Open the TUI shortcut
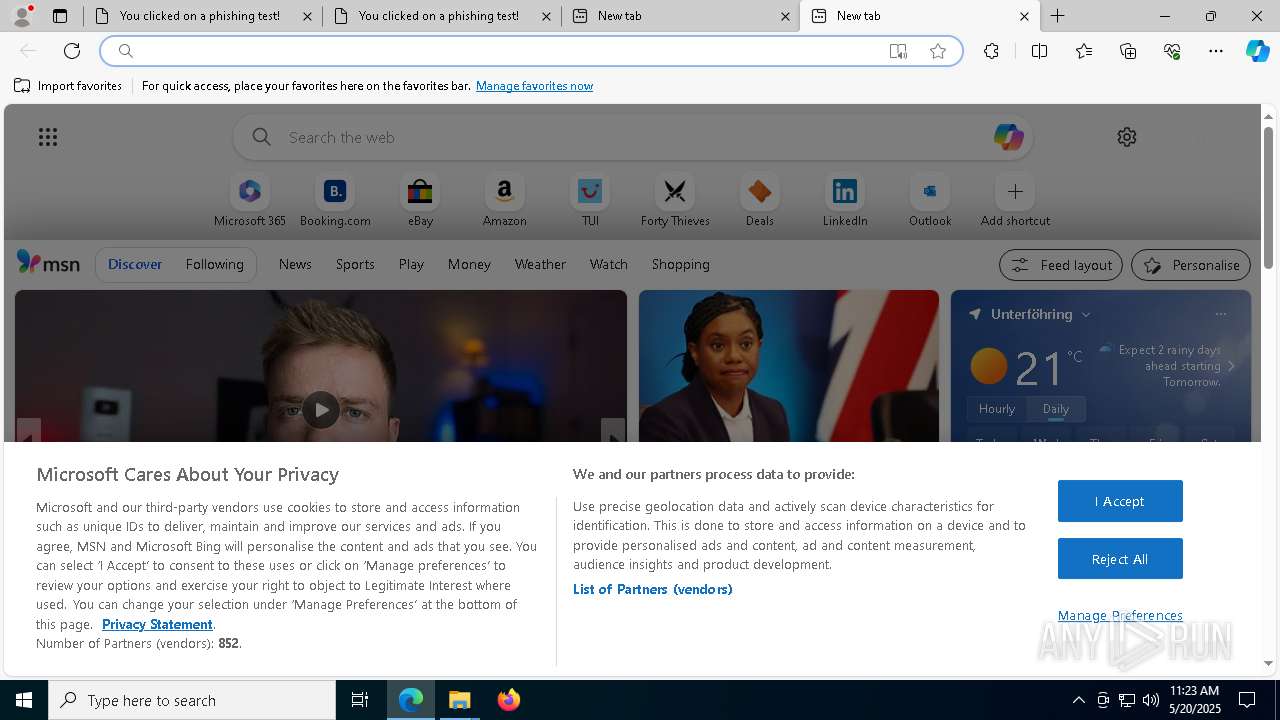1280x720 pixels. (590, 201)
